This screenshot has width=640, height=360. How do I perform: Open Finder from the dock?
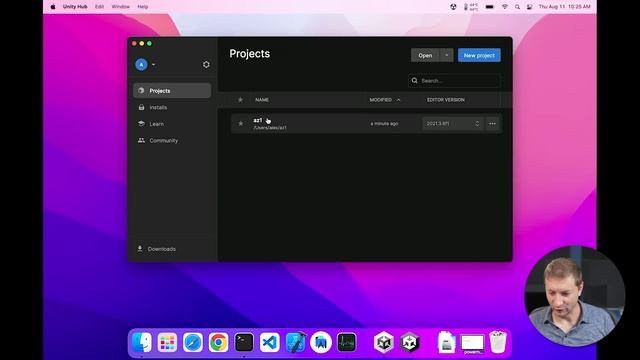(x=142, y=342)
